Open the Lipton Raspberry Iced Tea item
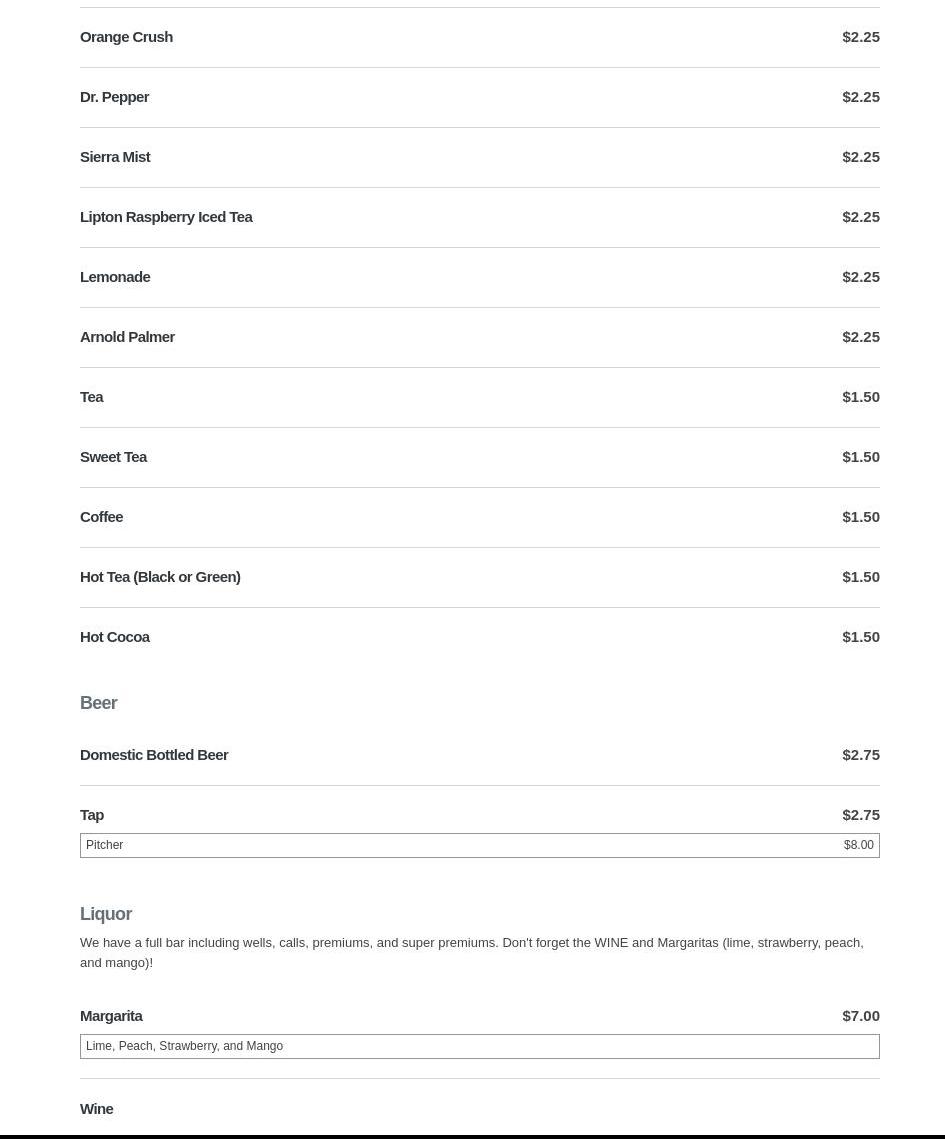This screenshot has width=945, height=1139. click(x=166, y=217)
